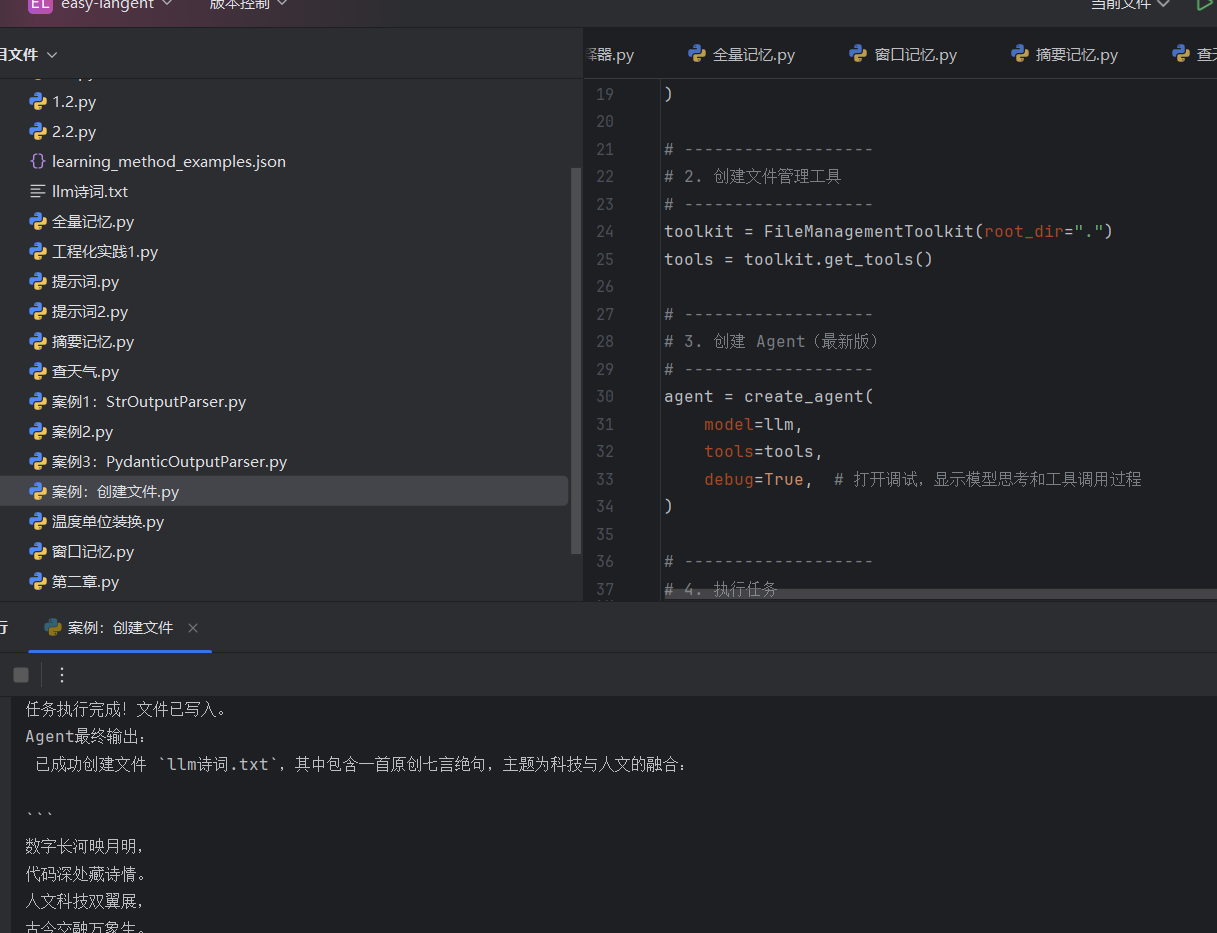Click line number 24 in the gutter
The image size is (1217, 933).
(x=604, y=232)
